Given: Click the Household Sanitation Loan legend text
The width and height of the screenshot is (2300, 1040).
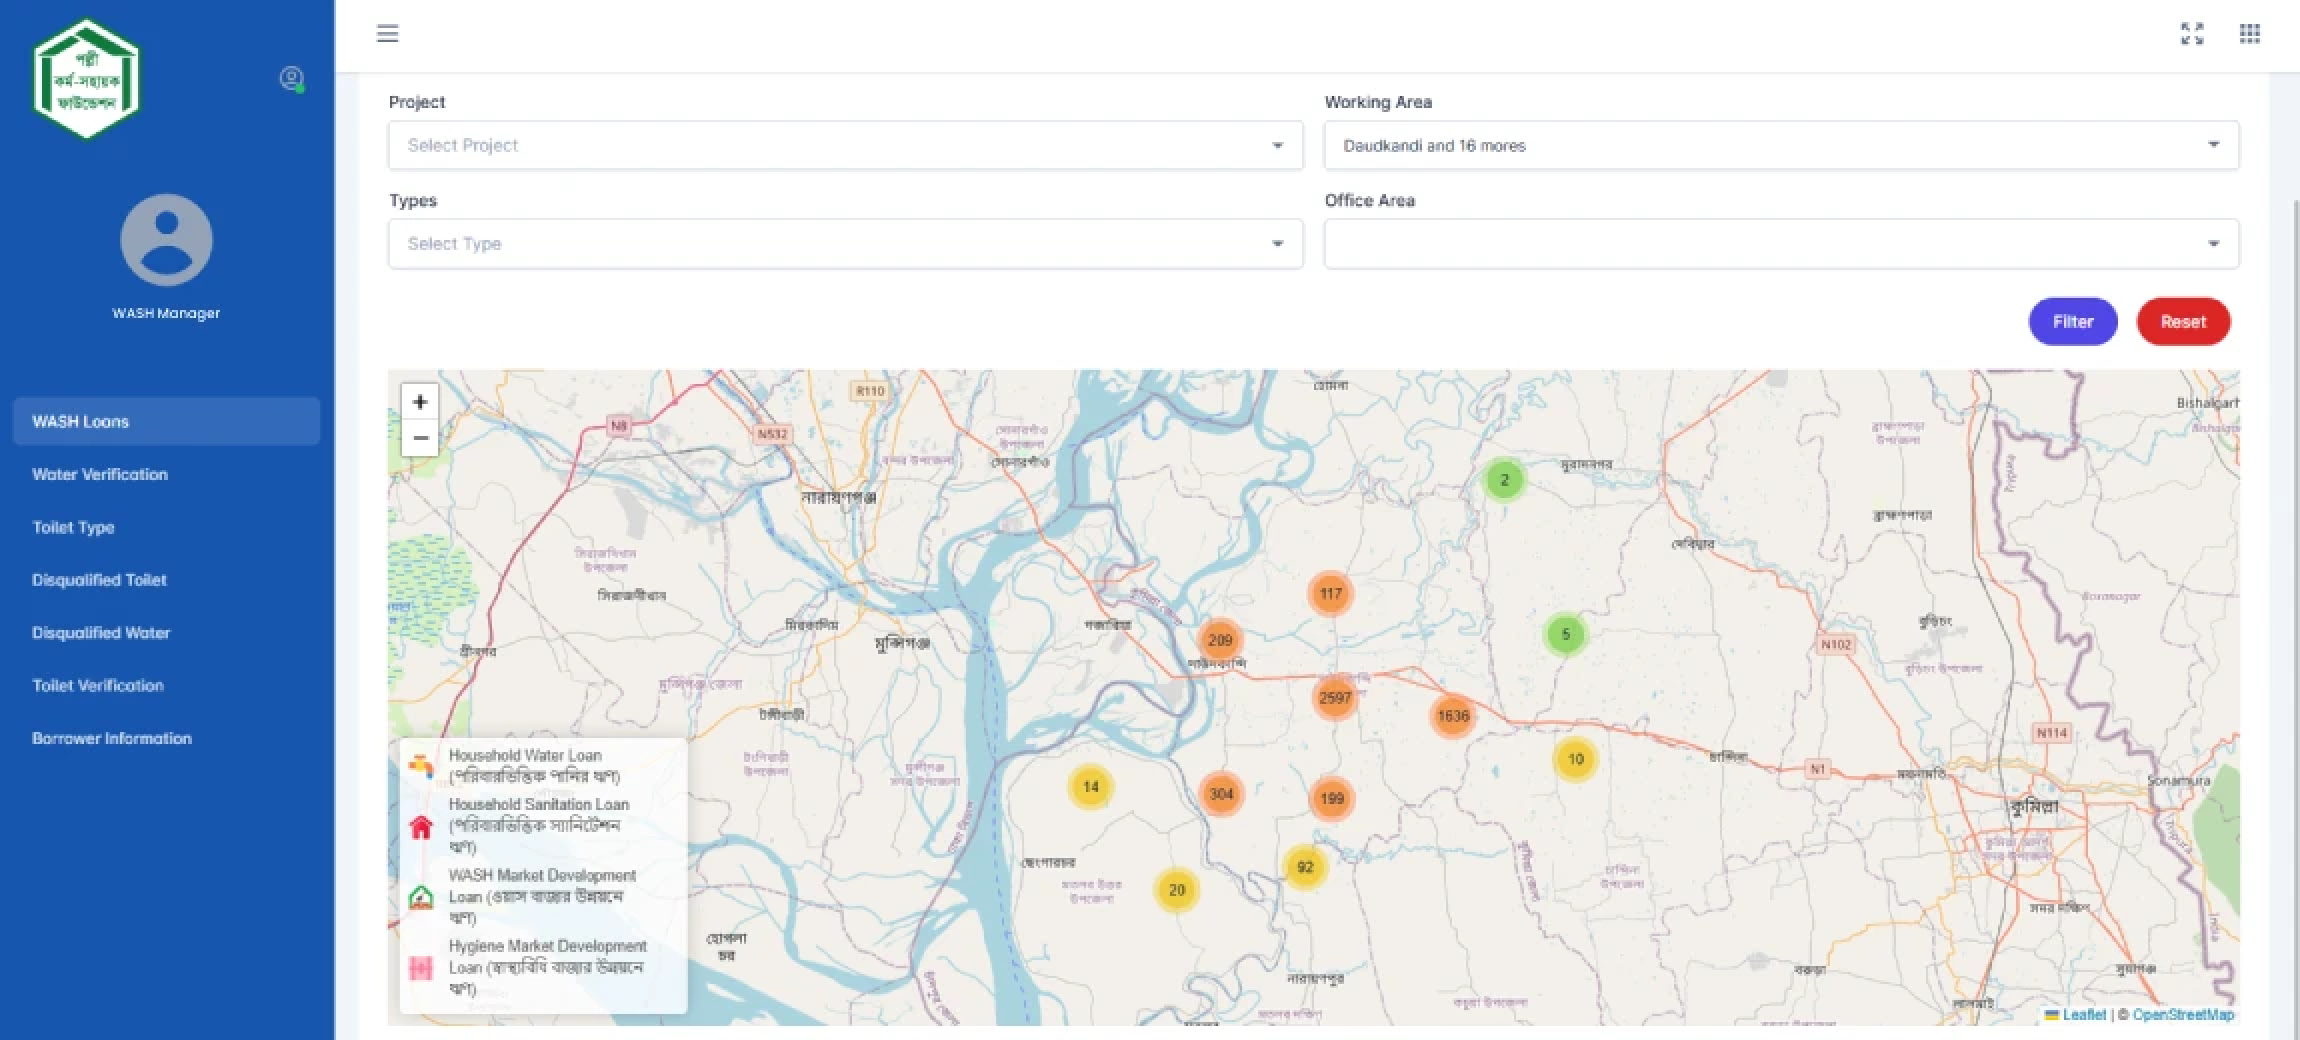Looking at the screenshot, I should [x=539, y=826].
